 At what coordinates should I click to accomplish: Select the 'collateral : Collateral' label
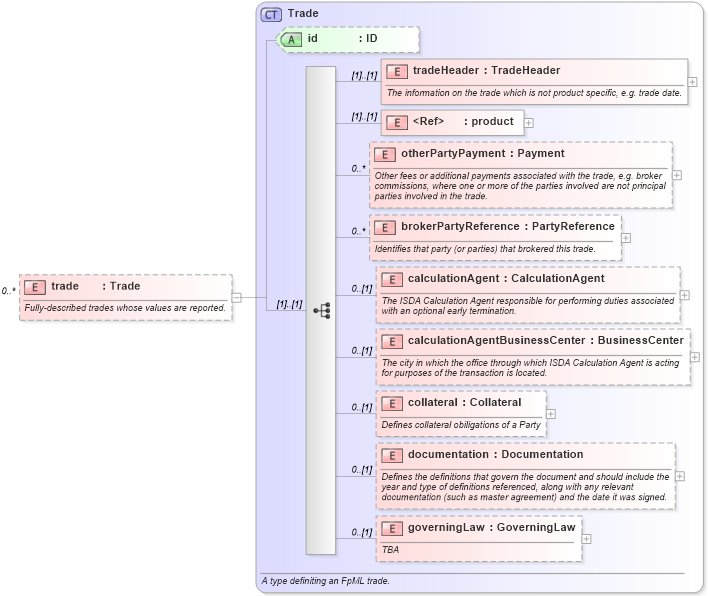465,403
